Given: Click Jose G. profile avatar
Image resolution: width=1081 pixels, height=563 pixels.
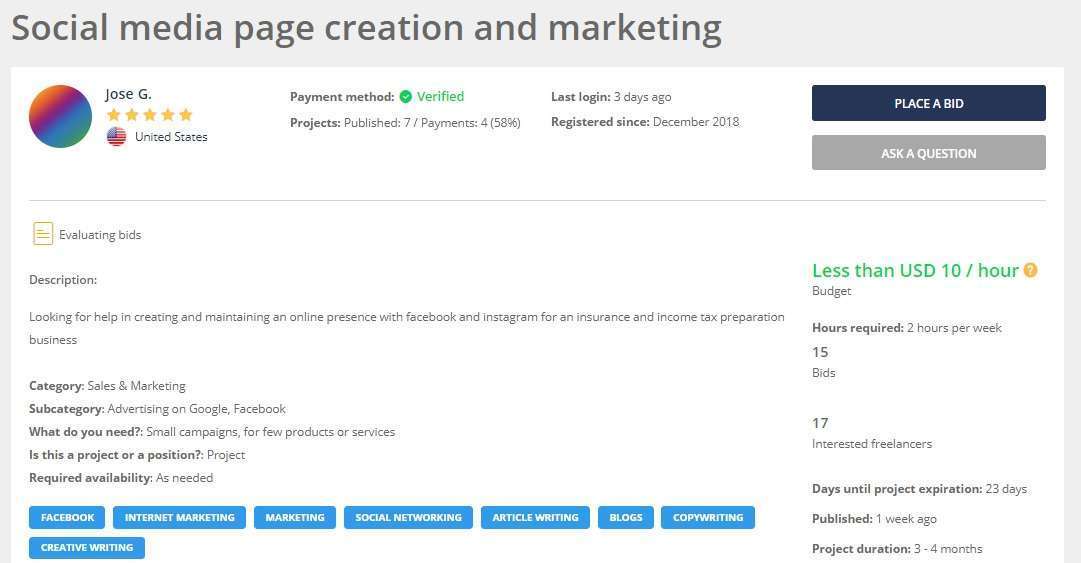Looking at the screenshot, I should (60, 117).
